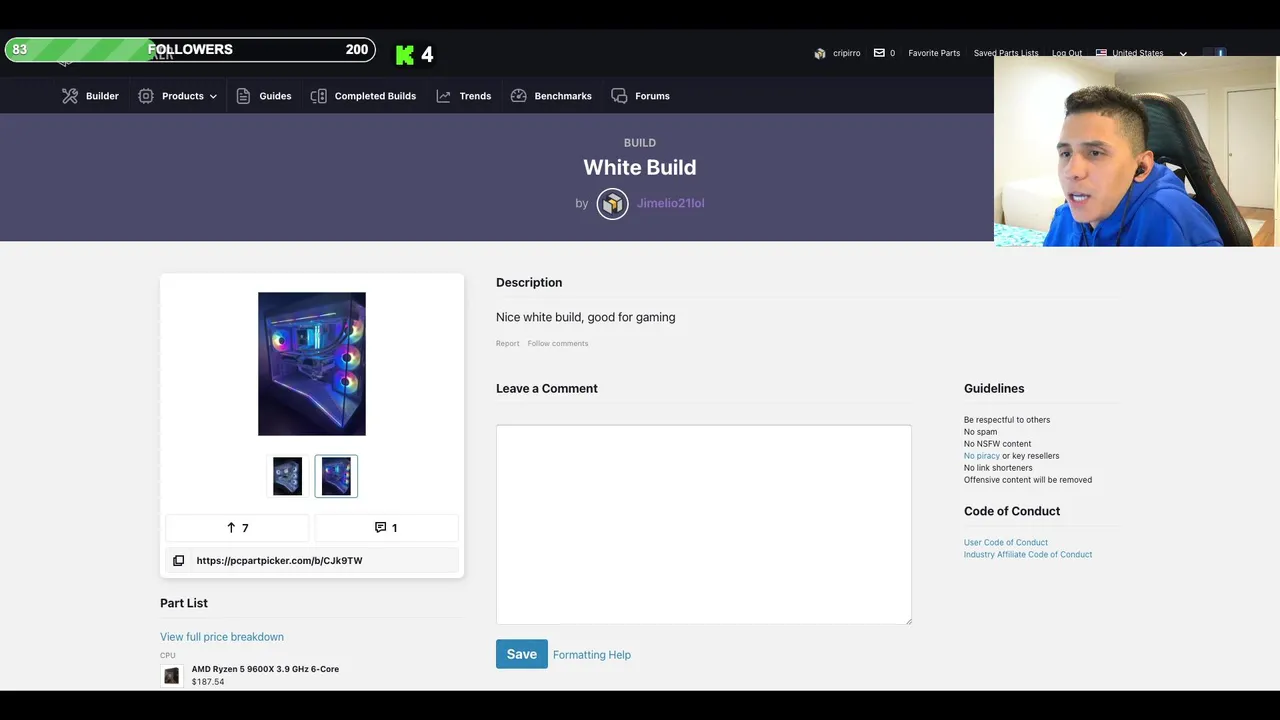Click the Benchmarks gauge icon
Image resolution: width=1280 pixels, height=720 pixels.
point(518,96)
